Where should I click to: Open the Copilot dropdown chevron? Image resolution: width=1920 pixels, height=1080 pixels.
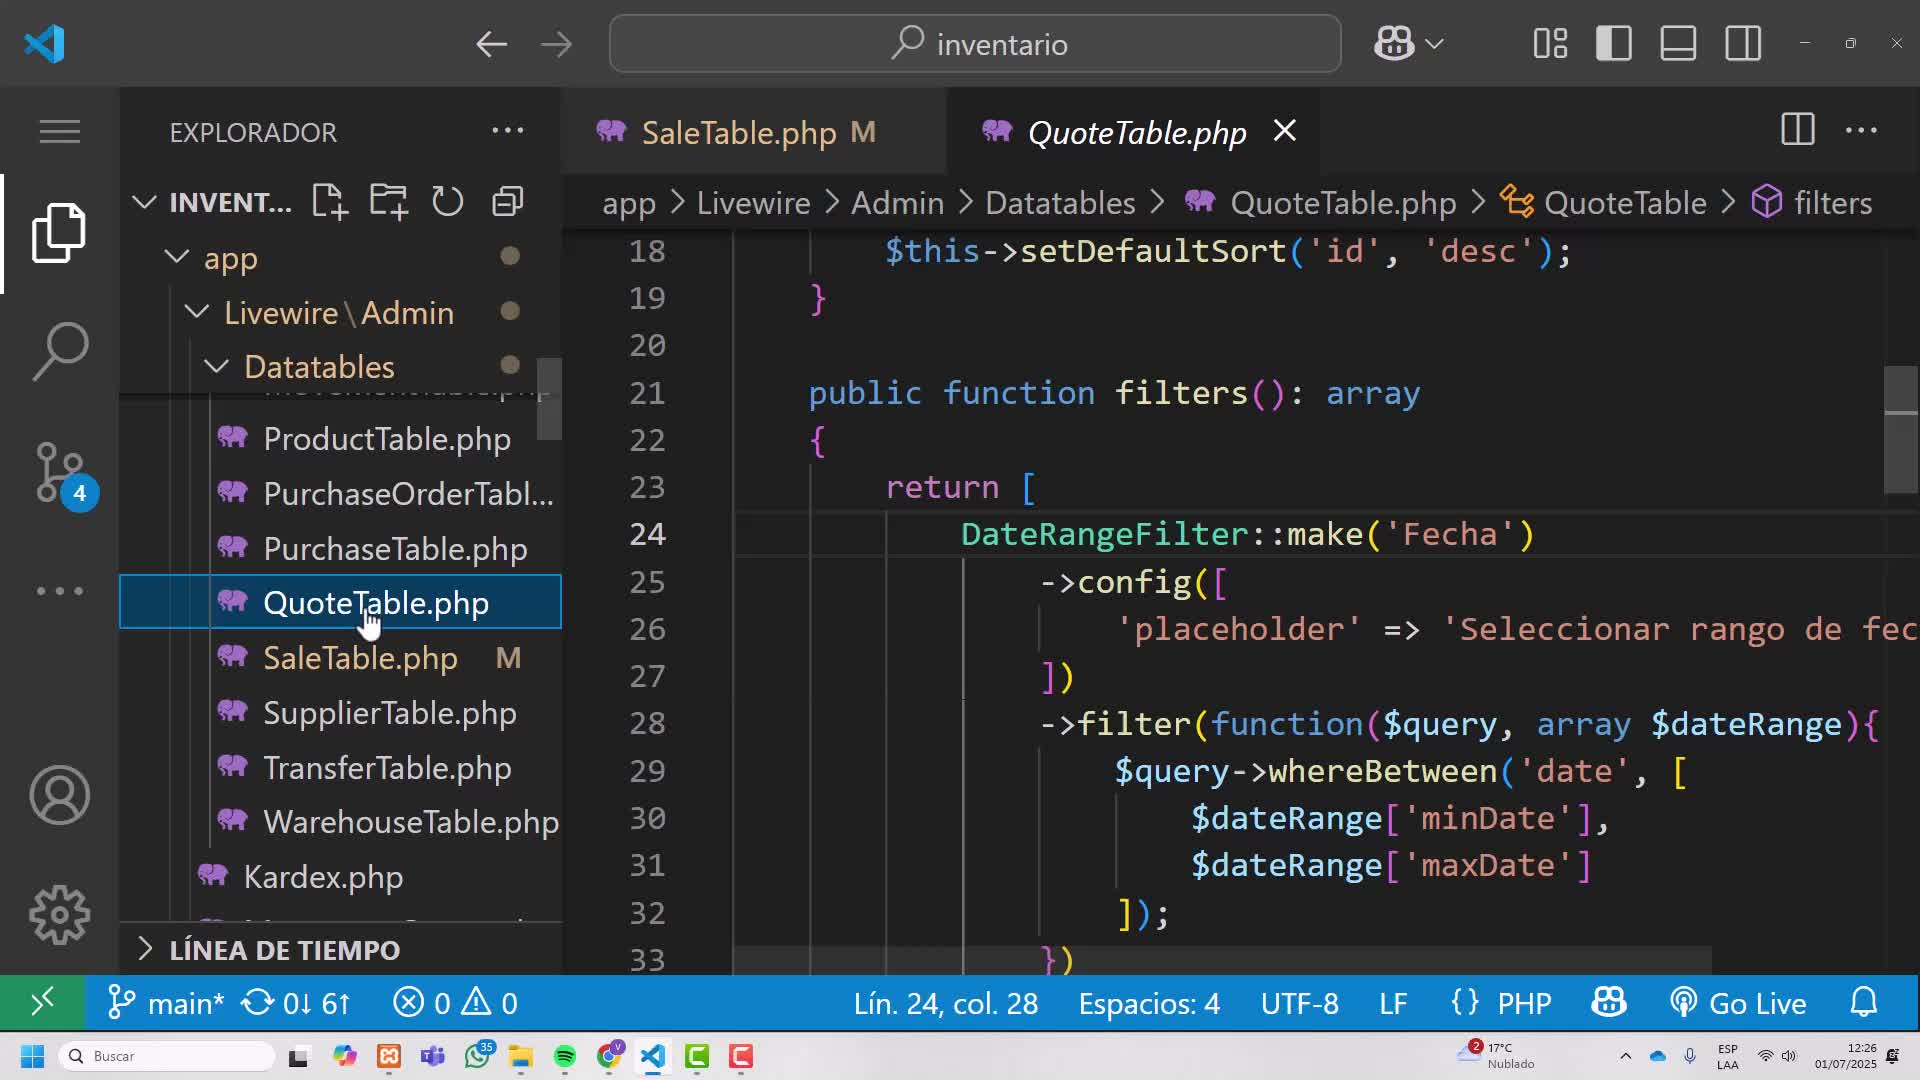point(1434,44)
